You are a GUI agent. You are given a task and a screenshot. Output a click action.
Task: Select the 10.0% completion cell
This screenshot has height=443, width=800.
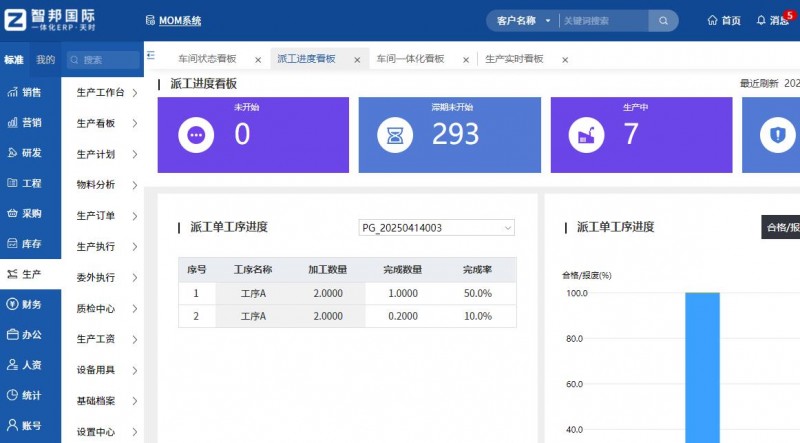[478, 316]
